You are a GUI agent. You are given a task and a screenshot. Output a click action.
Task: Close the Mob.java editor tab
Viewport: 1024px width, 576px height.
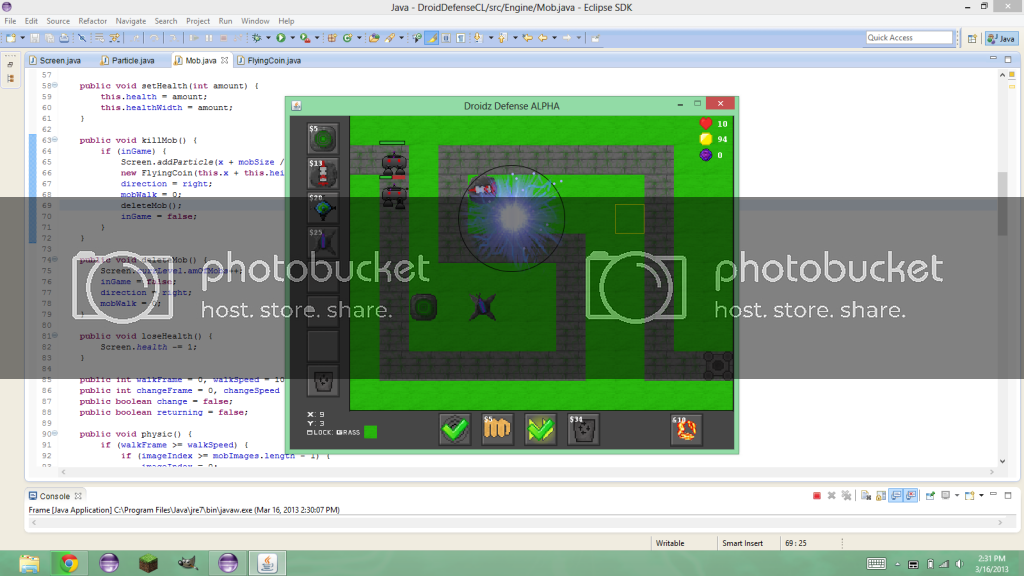[225, 60]
